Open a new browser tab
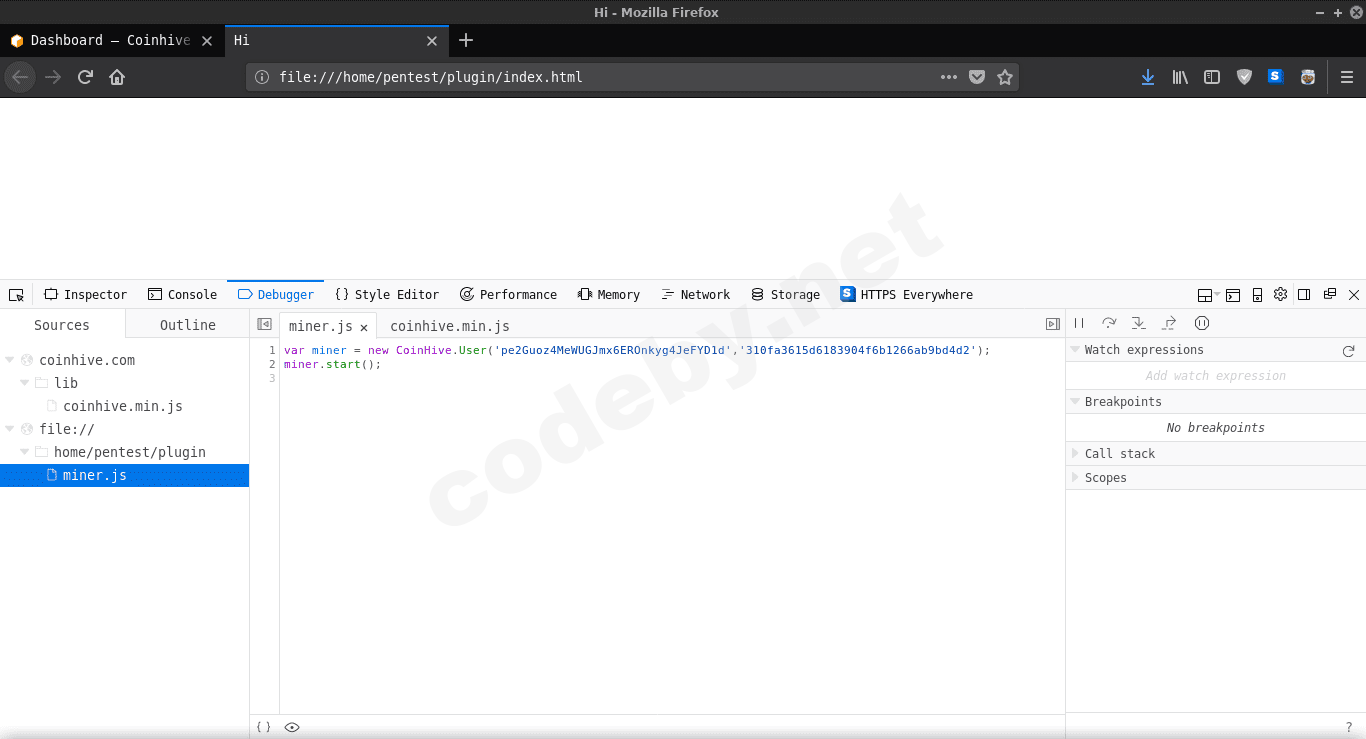Viewport: 1366px width, 739px height. click(x=466, y=41)
